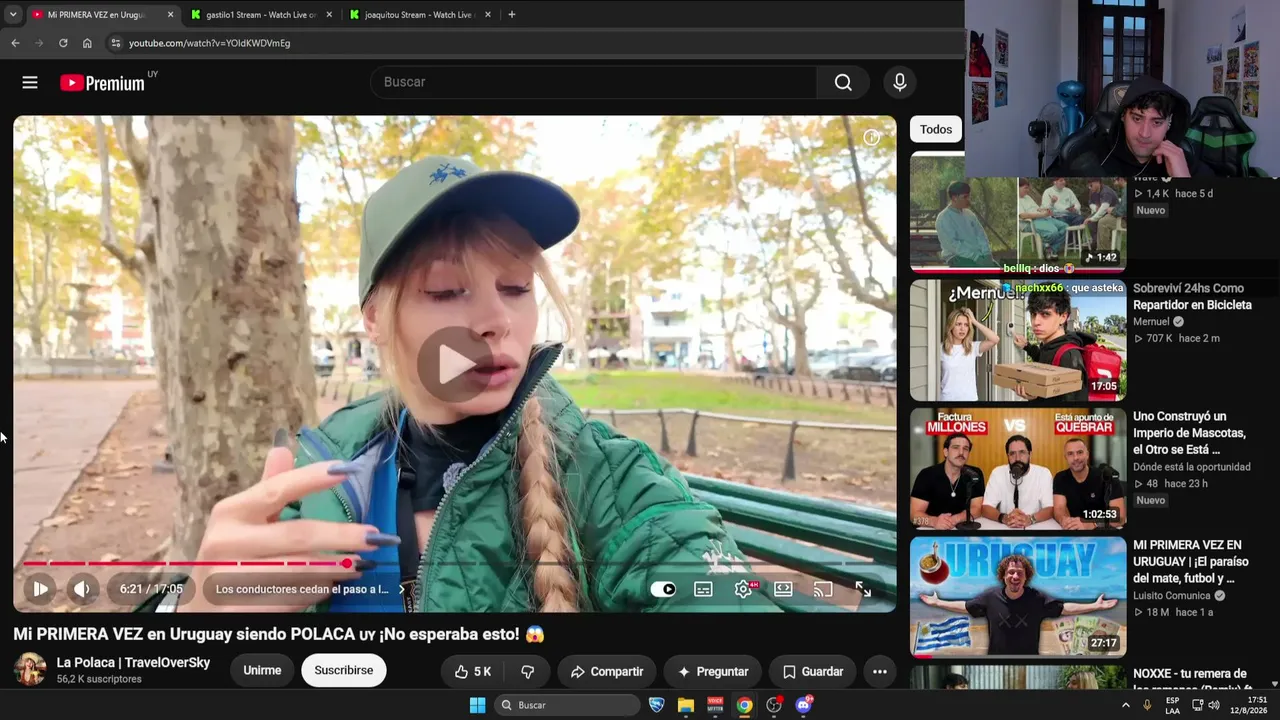Switch to the joaquitou Stream tab
The width and height of the screenshot is (1280, 720).
418,15
